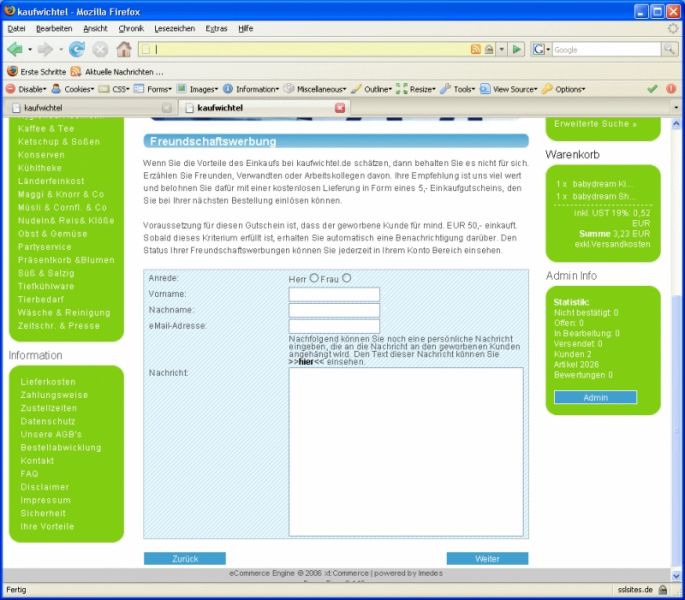This screenshot has width=685, height=600.
Task: Open the Chronik menu
Action: click(x=131, y=28)
